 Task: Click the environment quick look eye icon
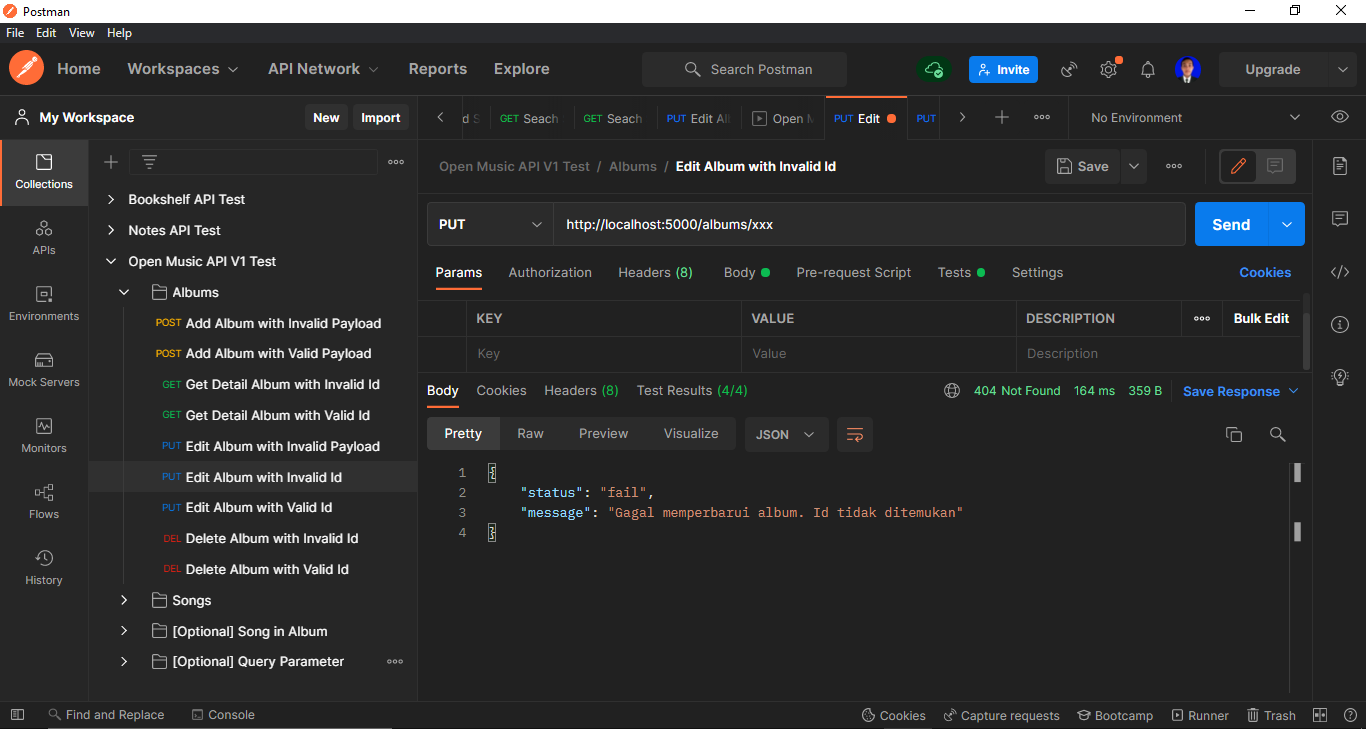[1340, 117]
